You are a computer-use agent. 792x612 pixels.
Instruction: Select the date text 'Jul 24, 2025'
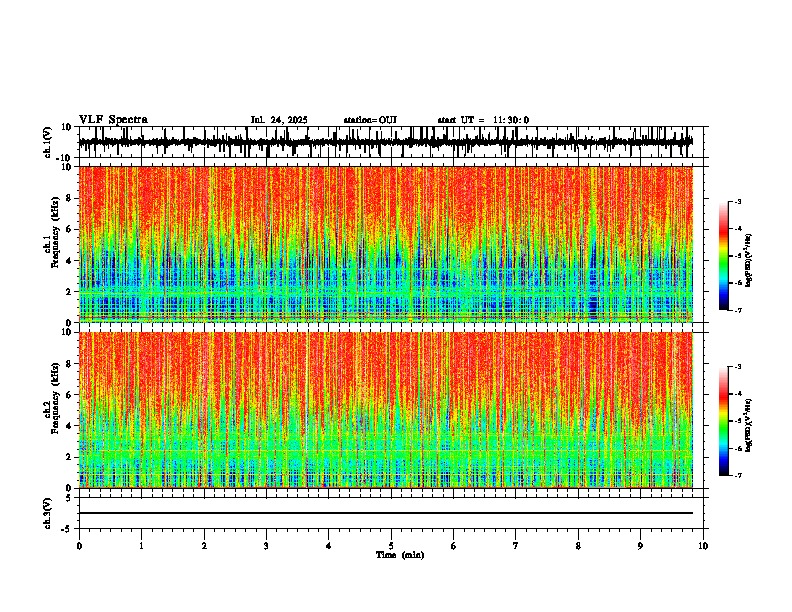click(x=279, y=120)
